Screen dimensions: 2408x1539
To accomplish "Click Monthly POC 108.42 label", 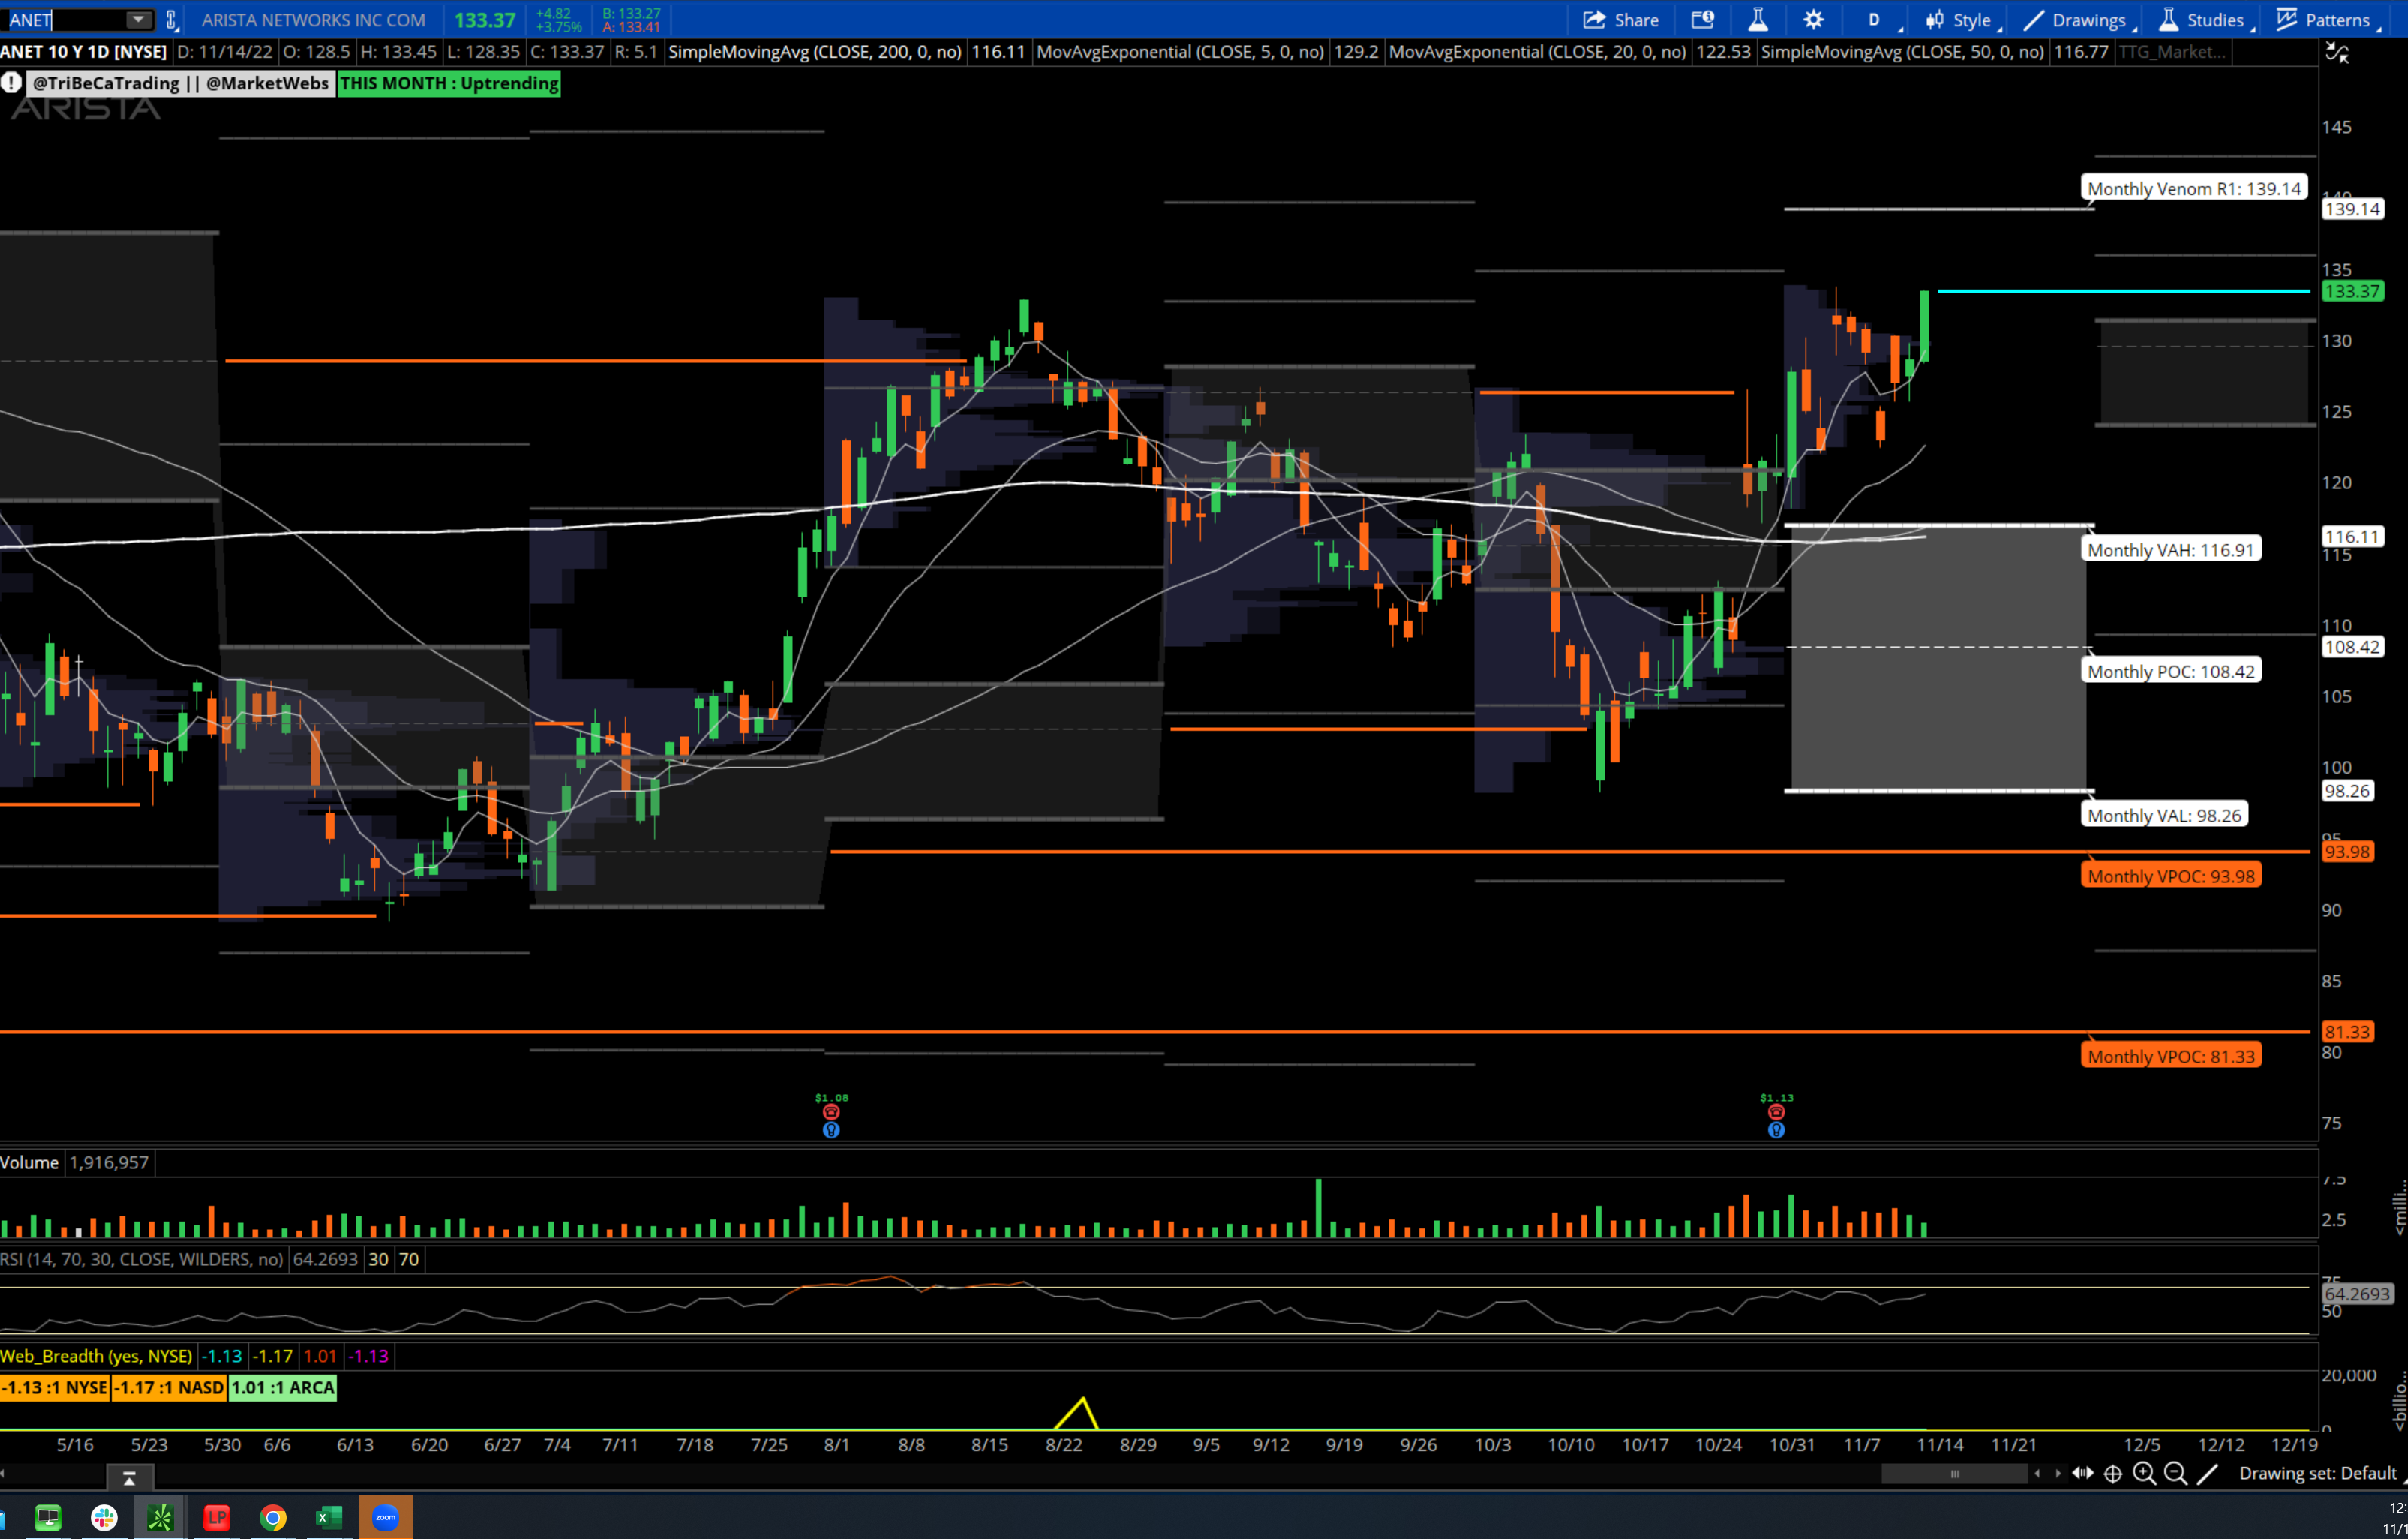I will [2171, 671].
